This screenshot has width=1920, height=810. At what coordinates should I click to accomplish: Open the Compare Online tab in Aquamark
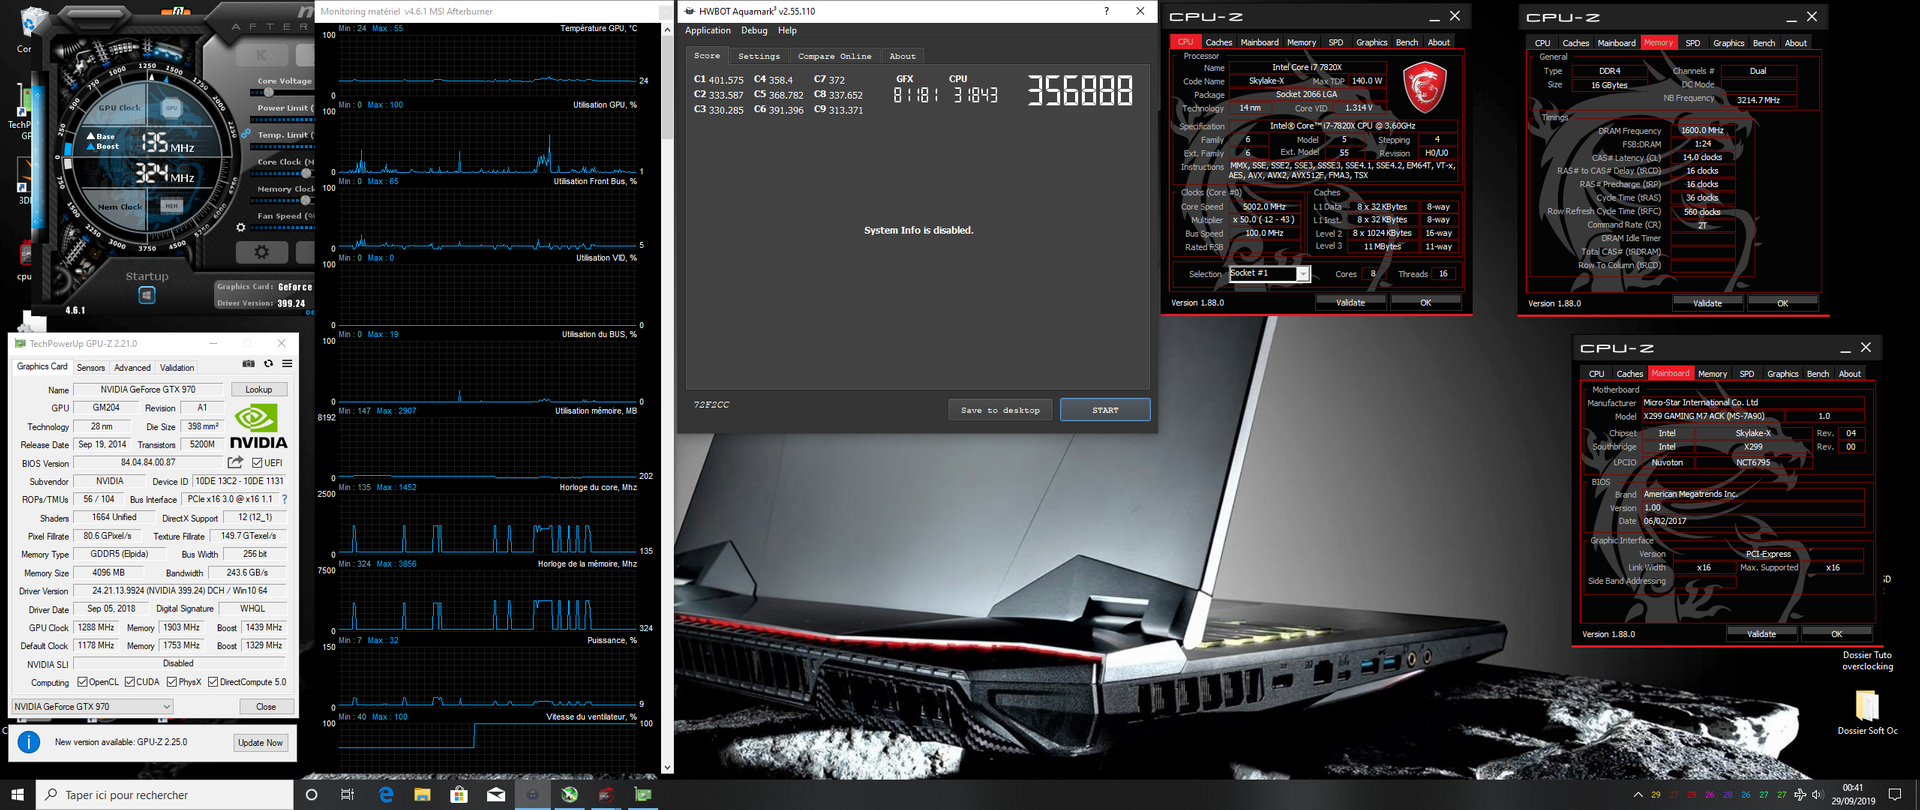835,56
